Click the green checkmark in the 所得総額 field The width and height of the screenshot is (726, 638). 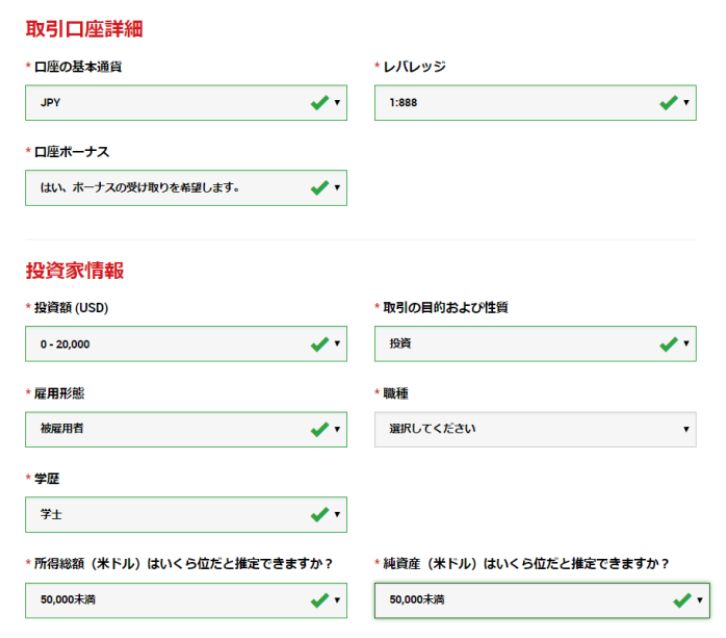320,600
